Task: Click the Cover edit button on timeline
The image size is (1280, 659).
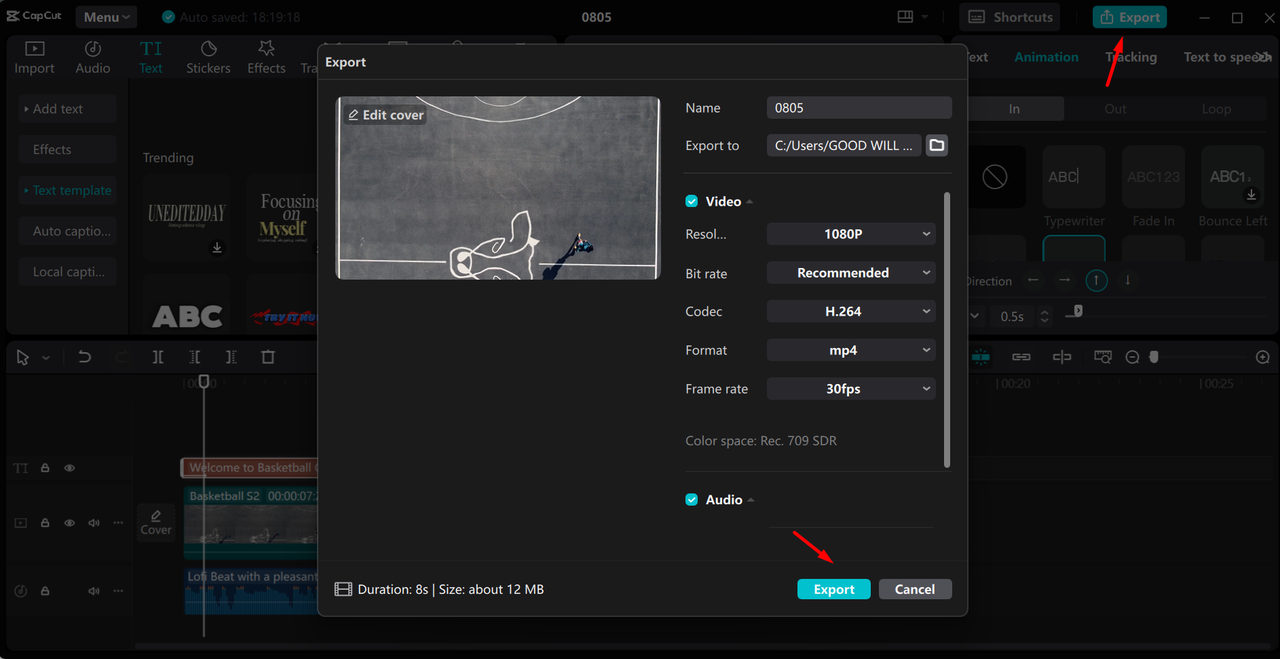Action: coord(156,523)
